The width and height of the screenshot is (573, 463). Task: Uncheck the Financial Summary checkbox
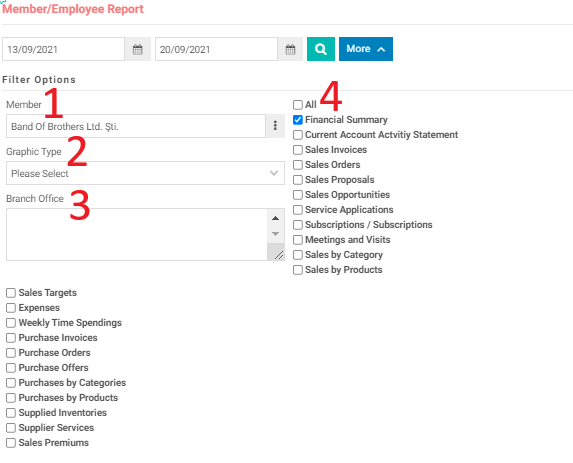coord(298,120)
